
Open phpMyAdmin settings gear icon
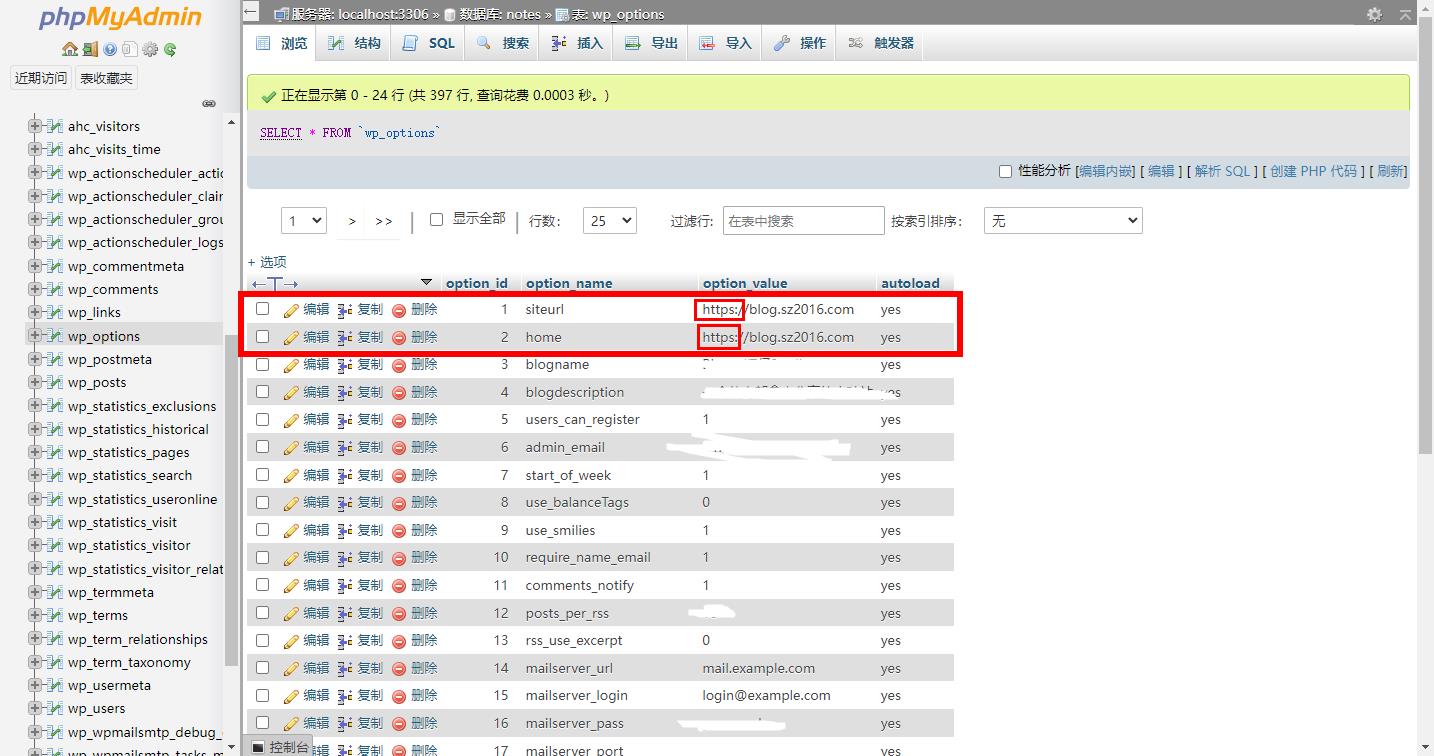click(x=151, y=49)
